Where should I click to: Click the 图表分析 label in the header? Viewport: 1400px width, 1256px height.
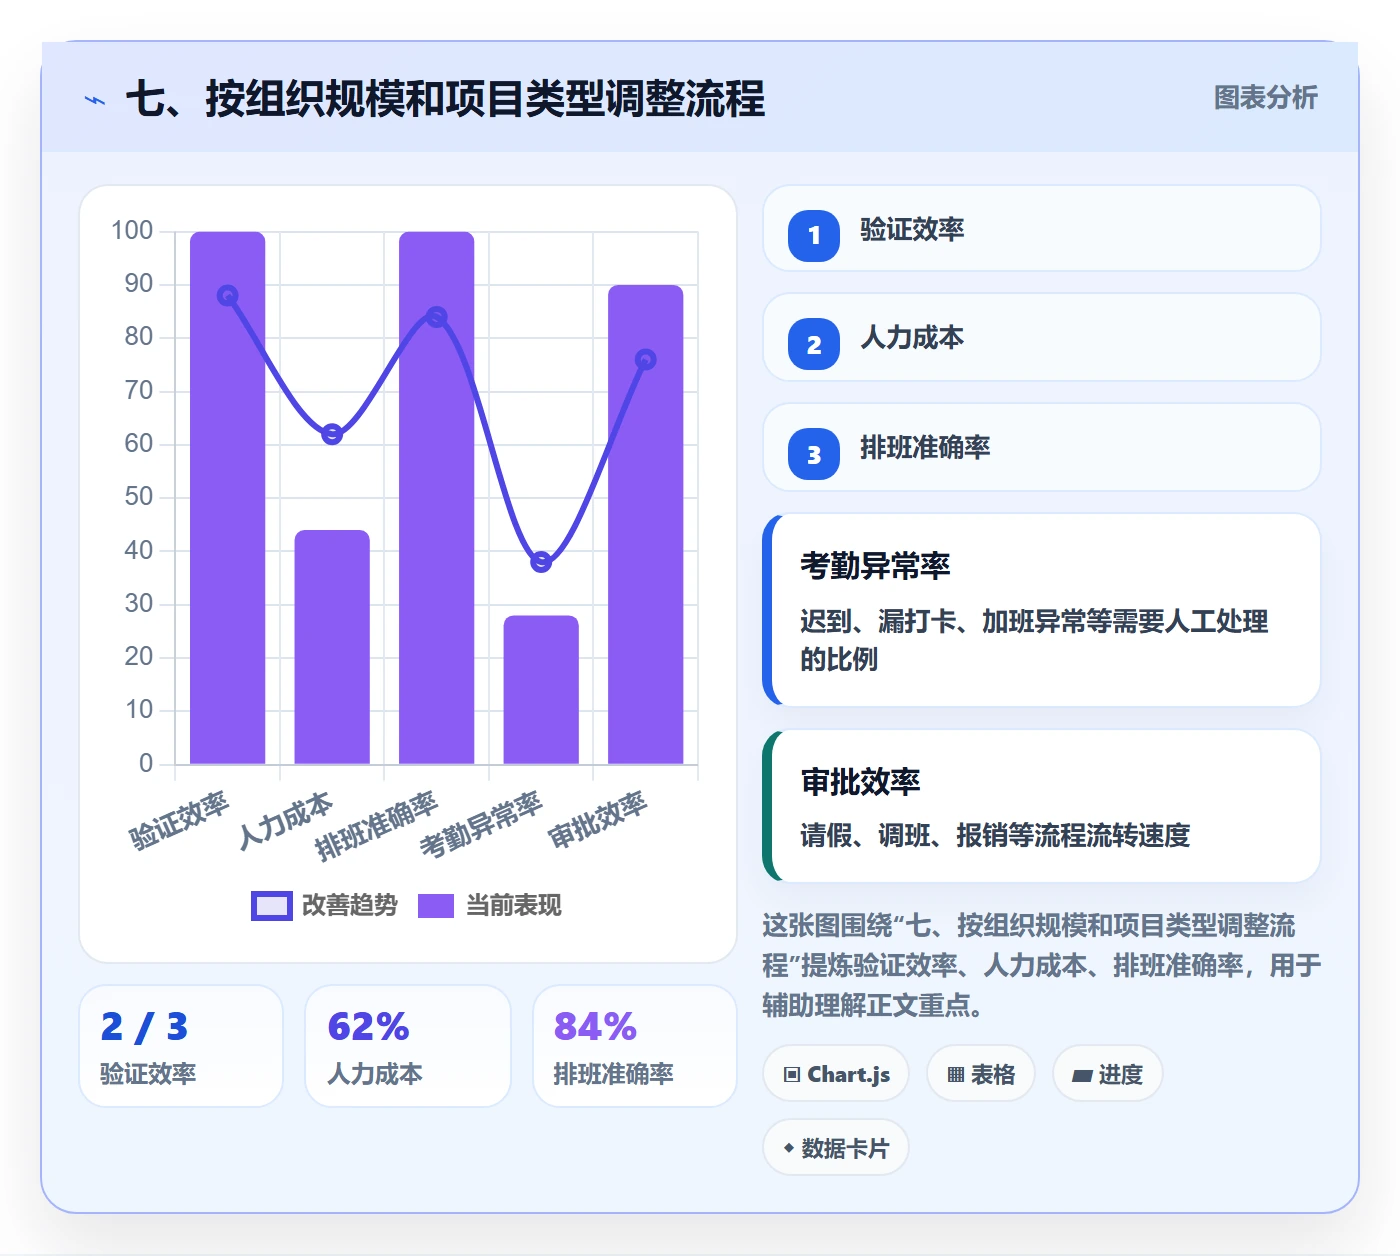(x=1265, y=98)
